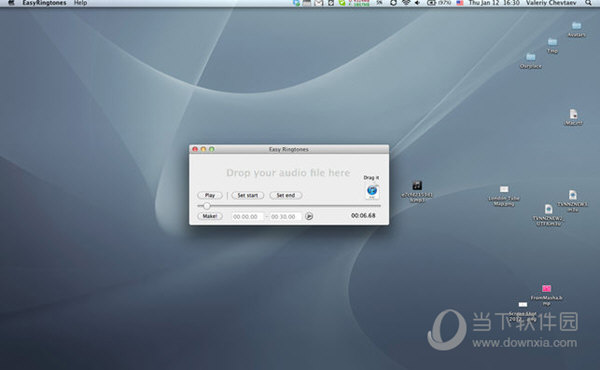
Task: Click the Set end button
Action: coord(286,196)
